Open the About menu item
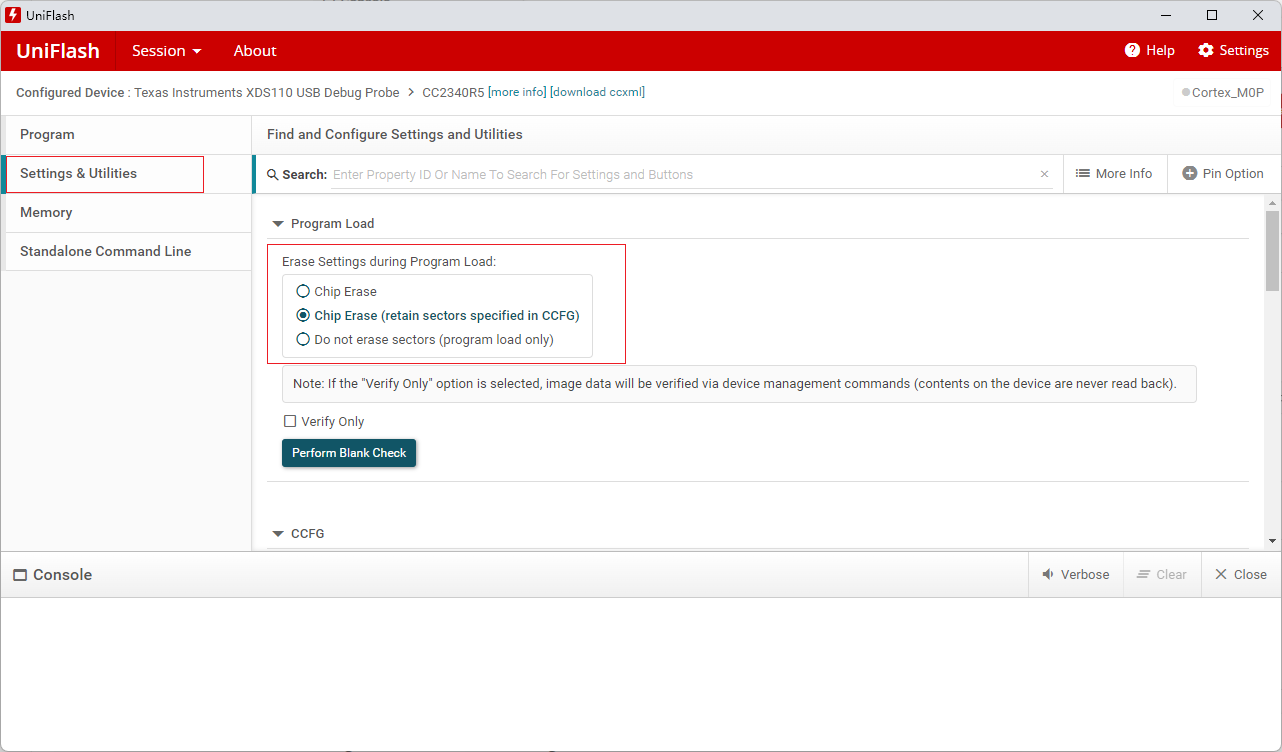Image resolution: width=1282 pixels, height=752 pixels. [255, 51]
